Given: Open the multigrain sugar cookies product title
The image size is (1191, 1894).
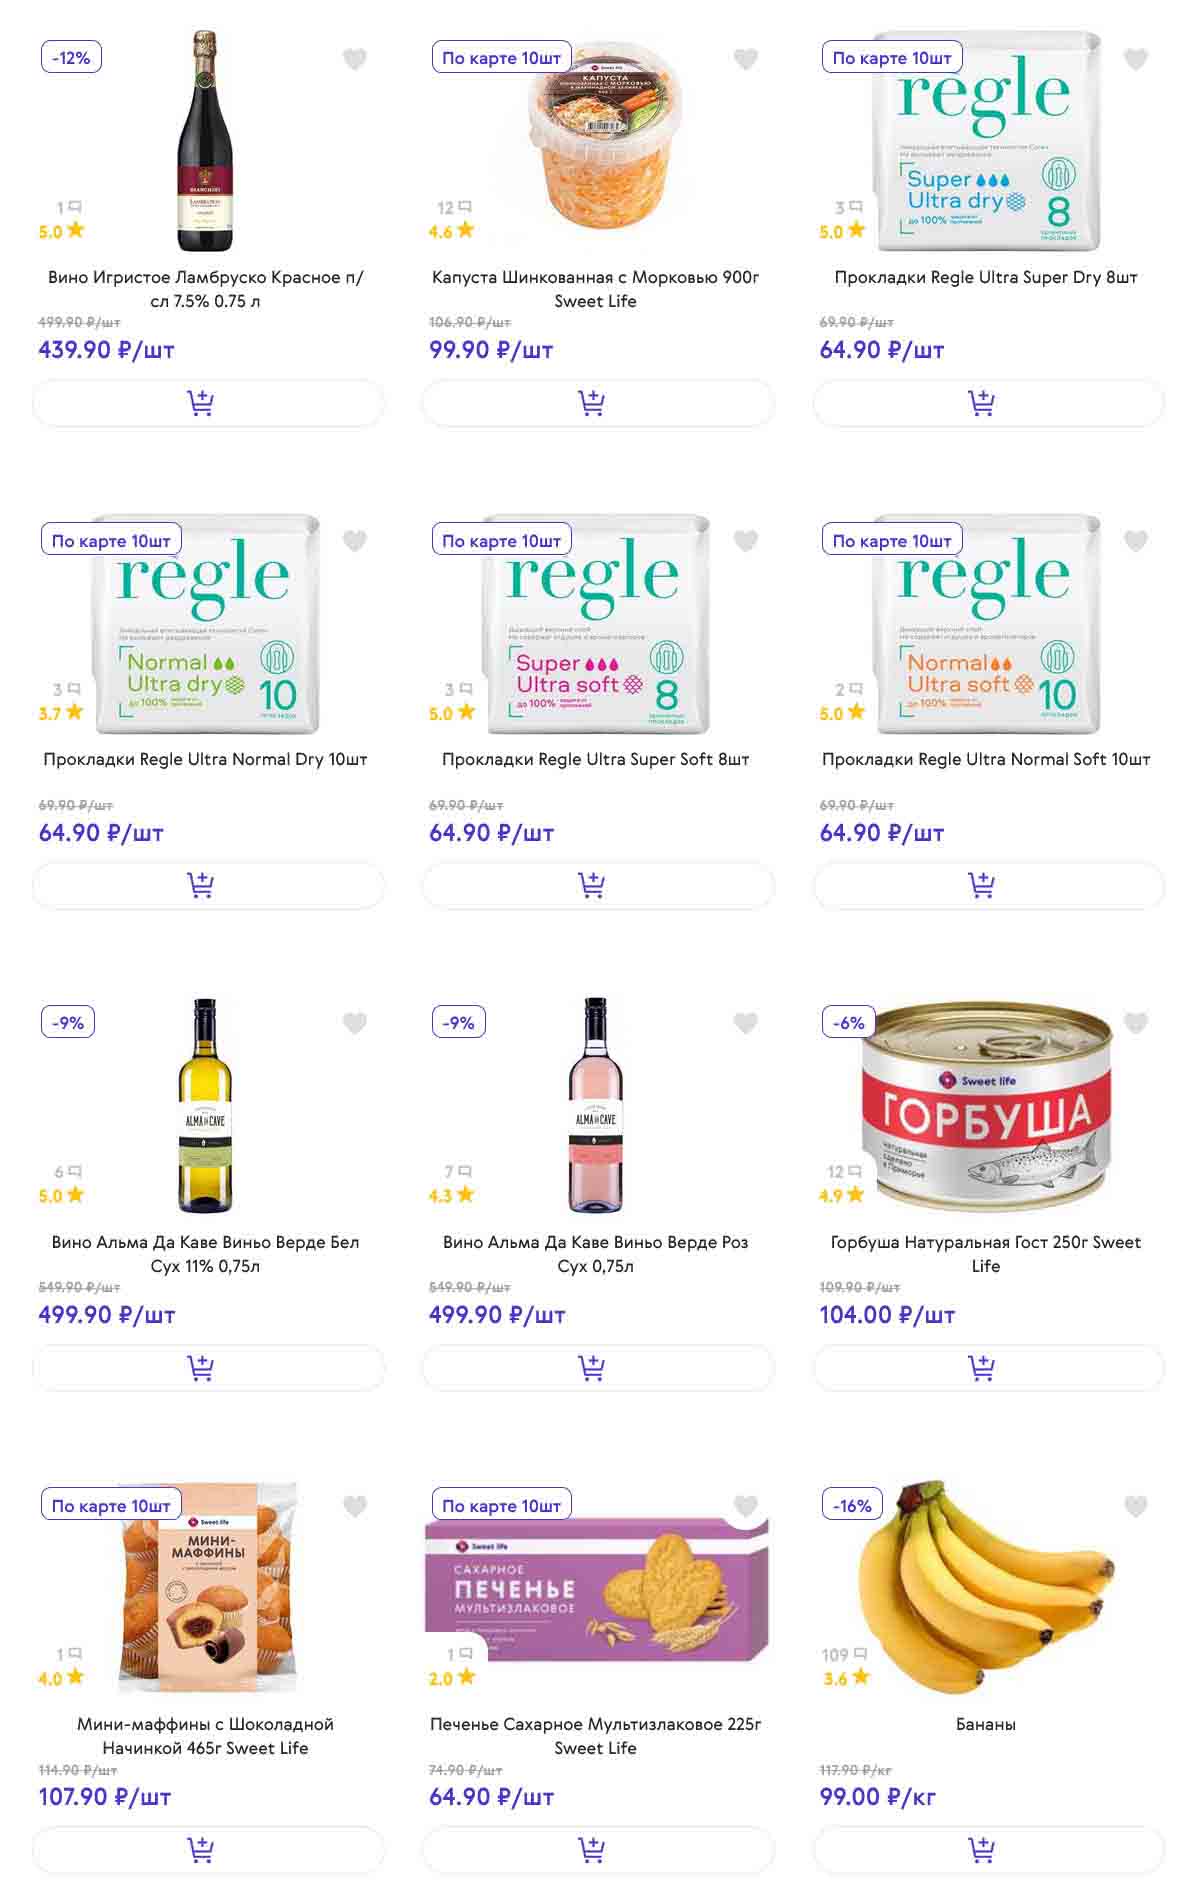Looking at the screenshot, I should pyautogui.click(x=595, y=1736).
